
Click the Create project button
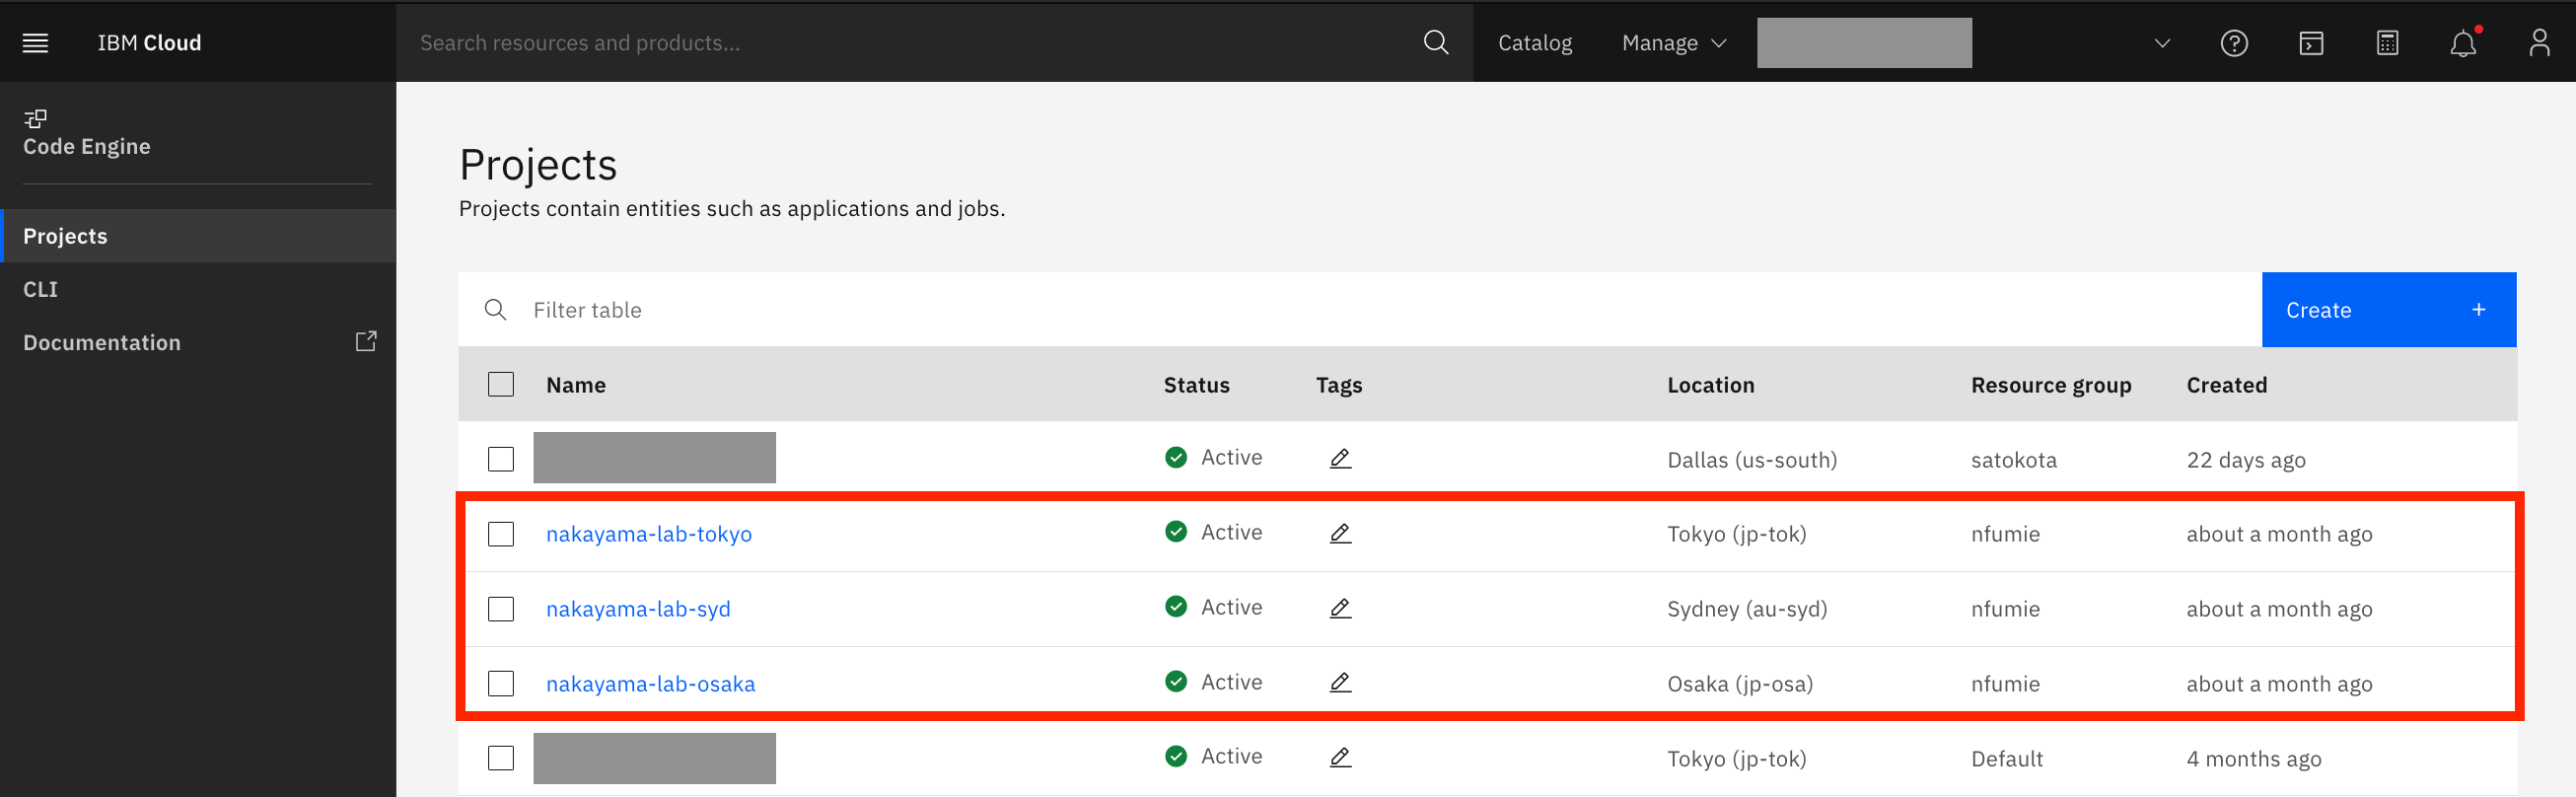pos(2387,310)
